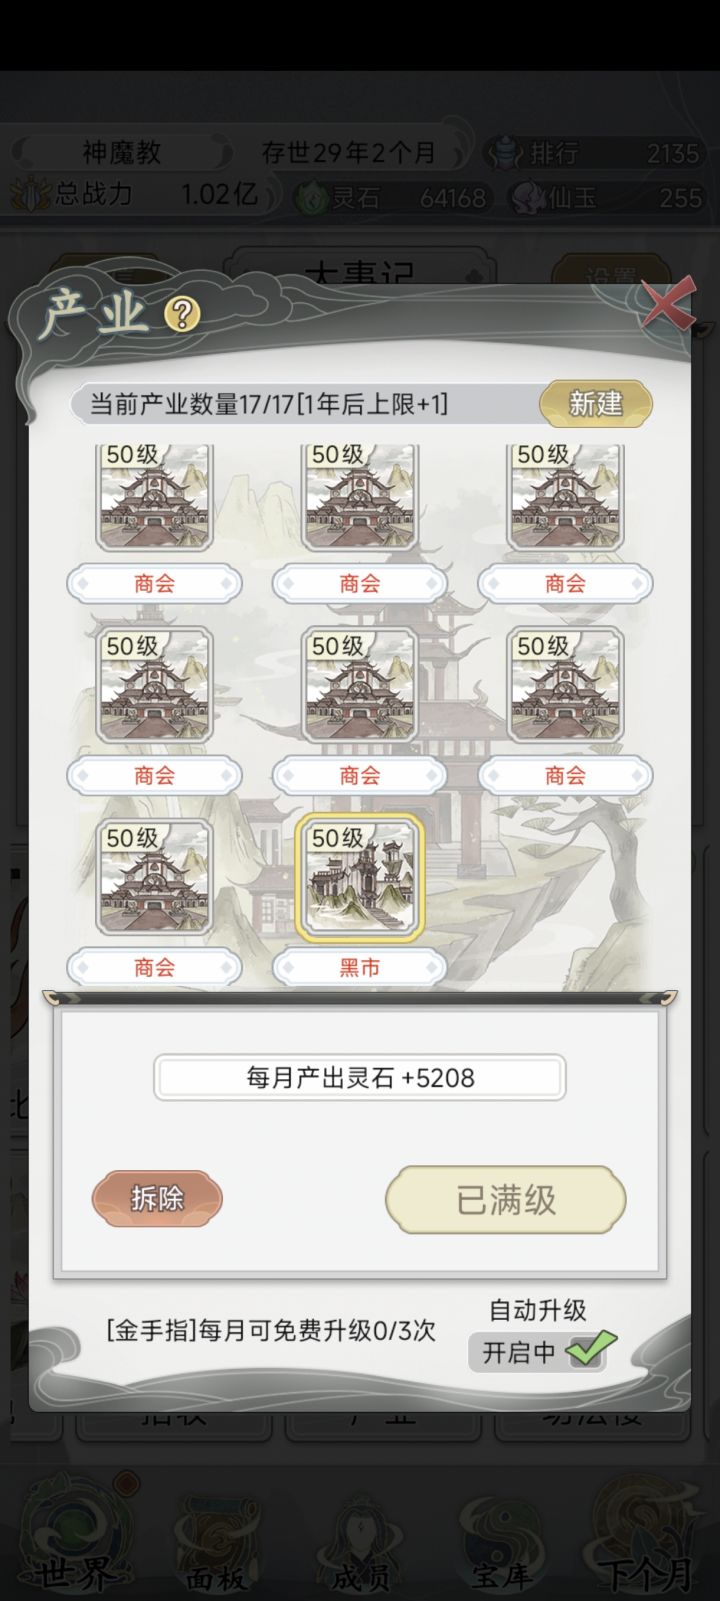This screenshot has height=1601, width=720.
Task: Select the middle 商会 building in top row
Action: (x=360, y=497)
